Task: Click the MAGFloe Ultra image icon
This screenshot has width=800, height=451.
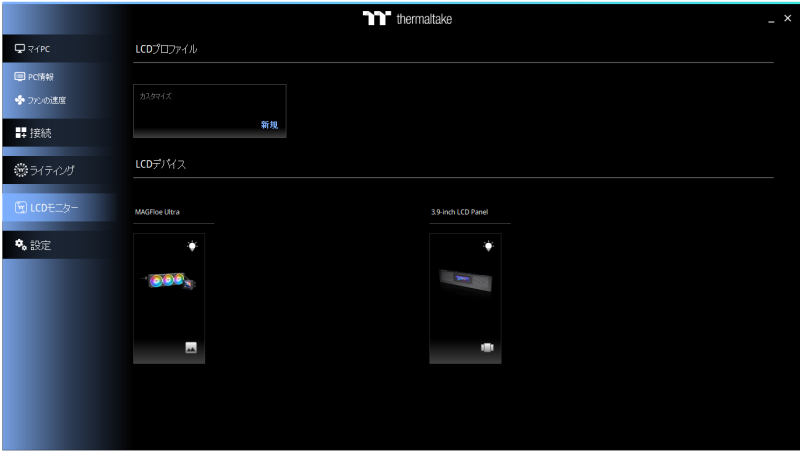Action: point(191,348)
